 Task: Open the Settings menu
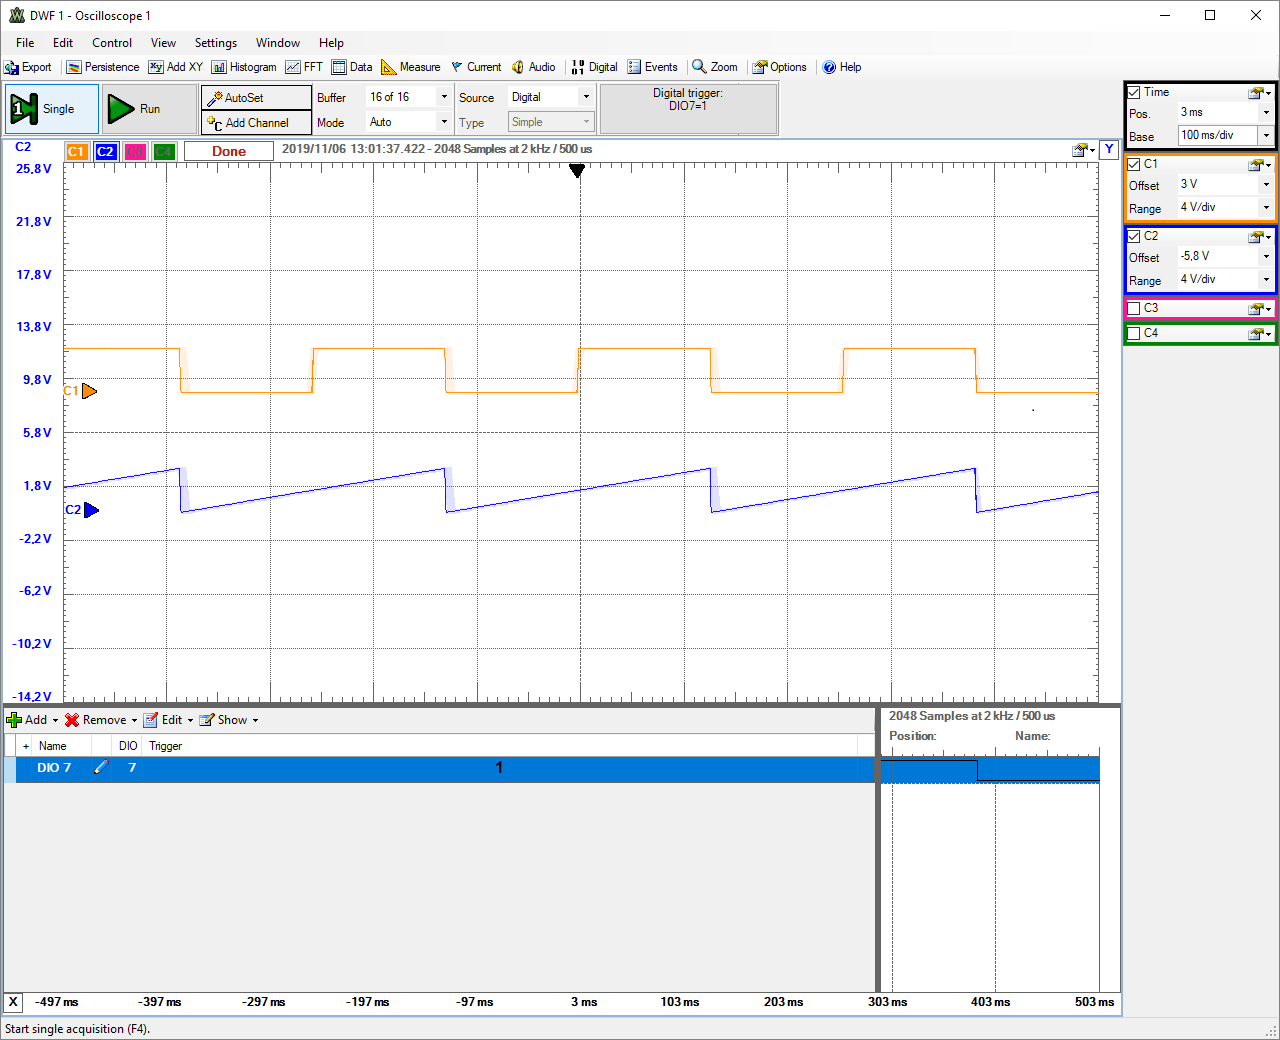pos(215,43)
